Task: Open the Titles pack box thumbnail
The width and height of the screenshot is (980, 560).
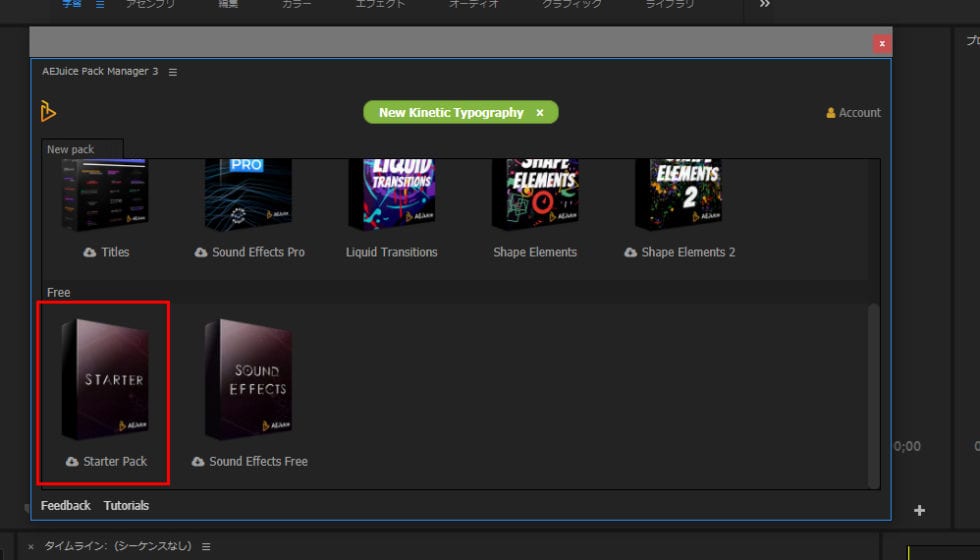Action: 105,194
